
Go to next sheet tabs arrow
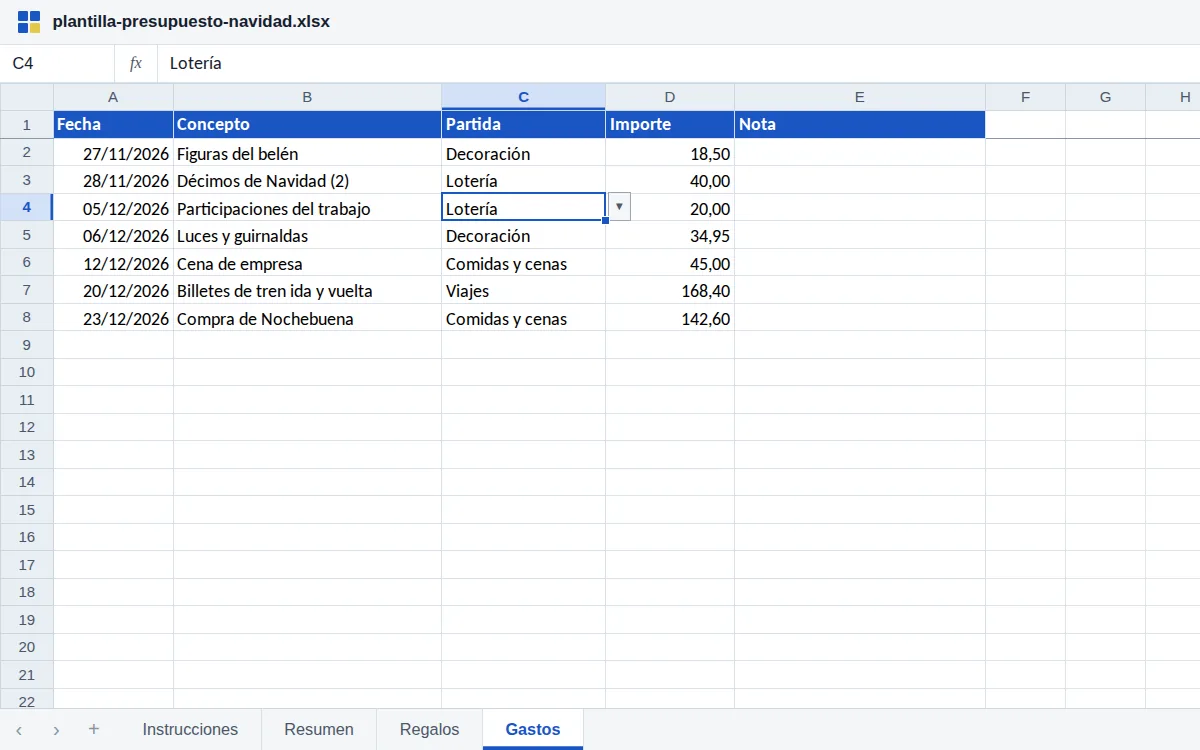56,730
